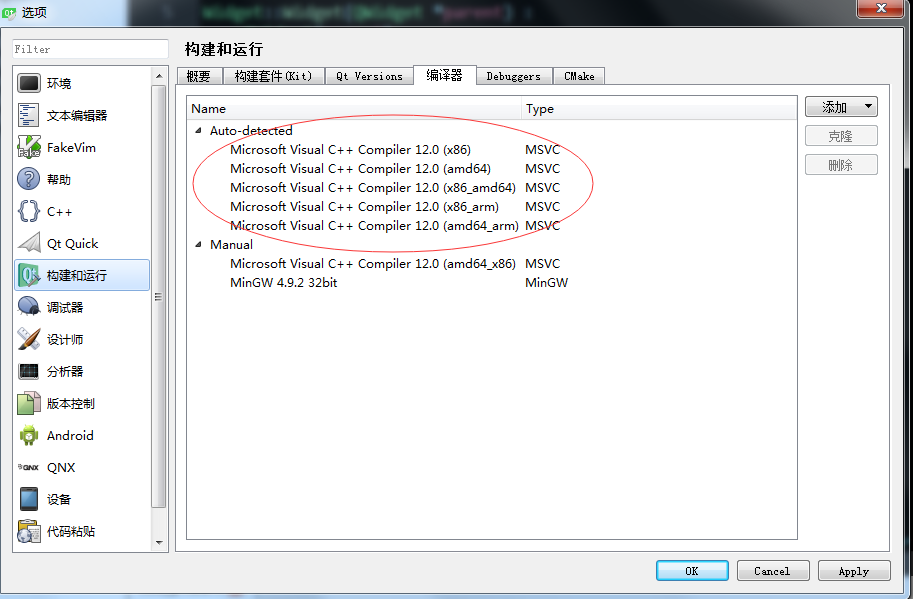Open the Android robot icon
This screenshot has width=913, height=599.
(x=29, y=435)
